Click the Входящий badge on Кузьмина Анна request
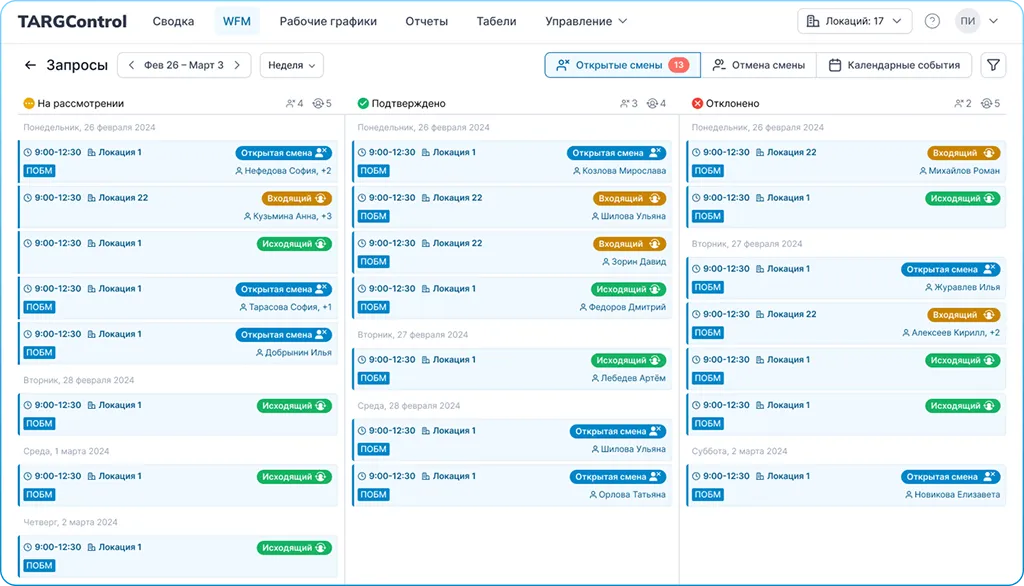This screenshot has width=1024, height=586. pyautogui.click(x=297, y=198)
